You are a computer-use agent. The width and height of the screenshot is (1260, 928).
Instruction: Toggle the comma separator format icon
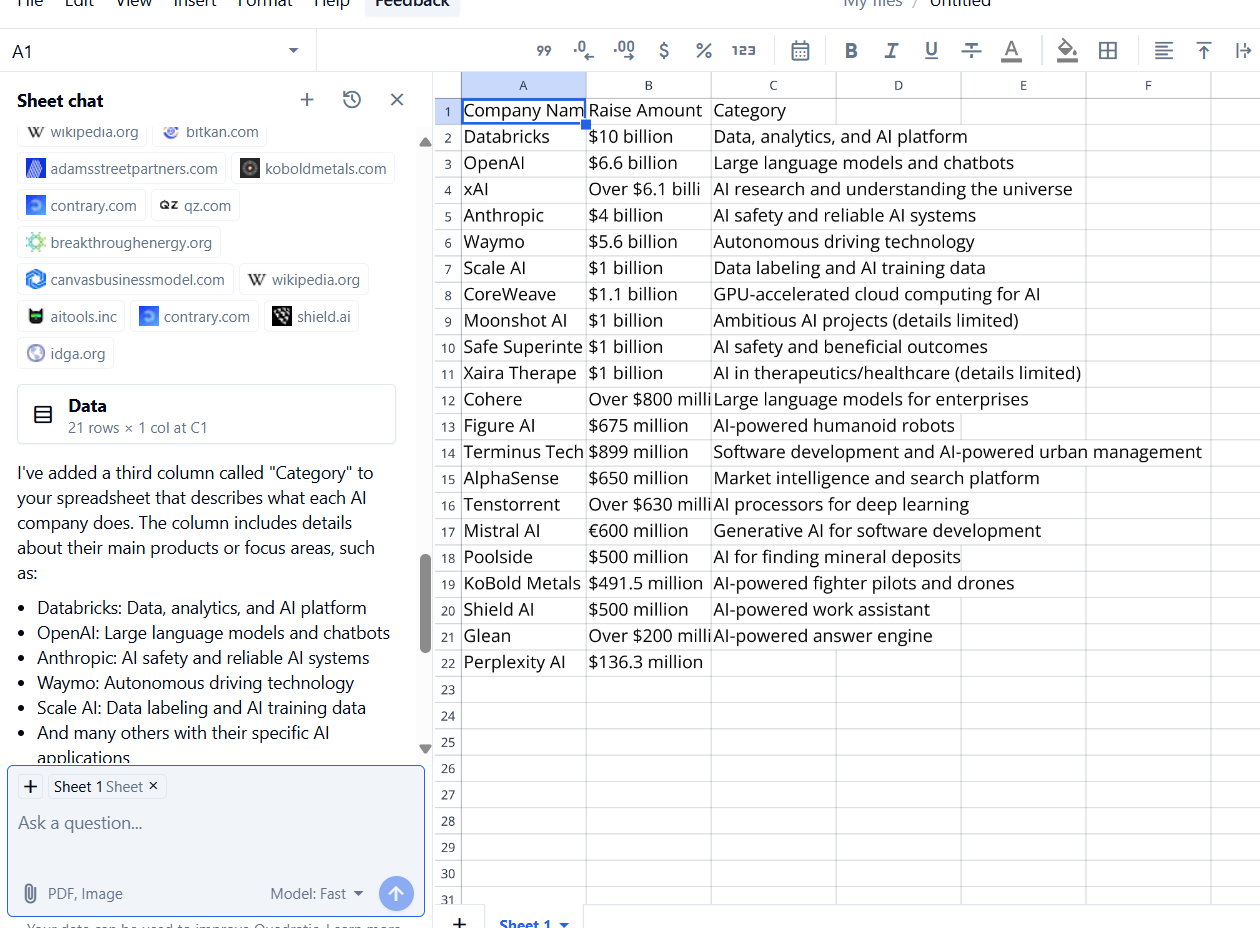(x=544, y=51)
